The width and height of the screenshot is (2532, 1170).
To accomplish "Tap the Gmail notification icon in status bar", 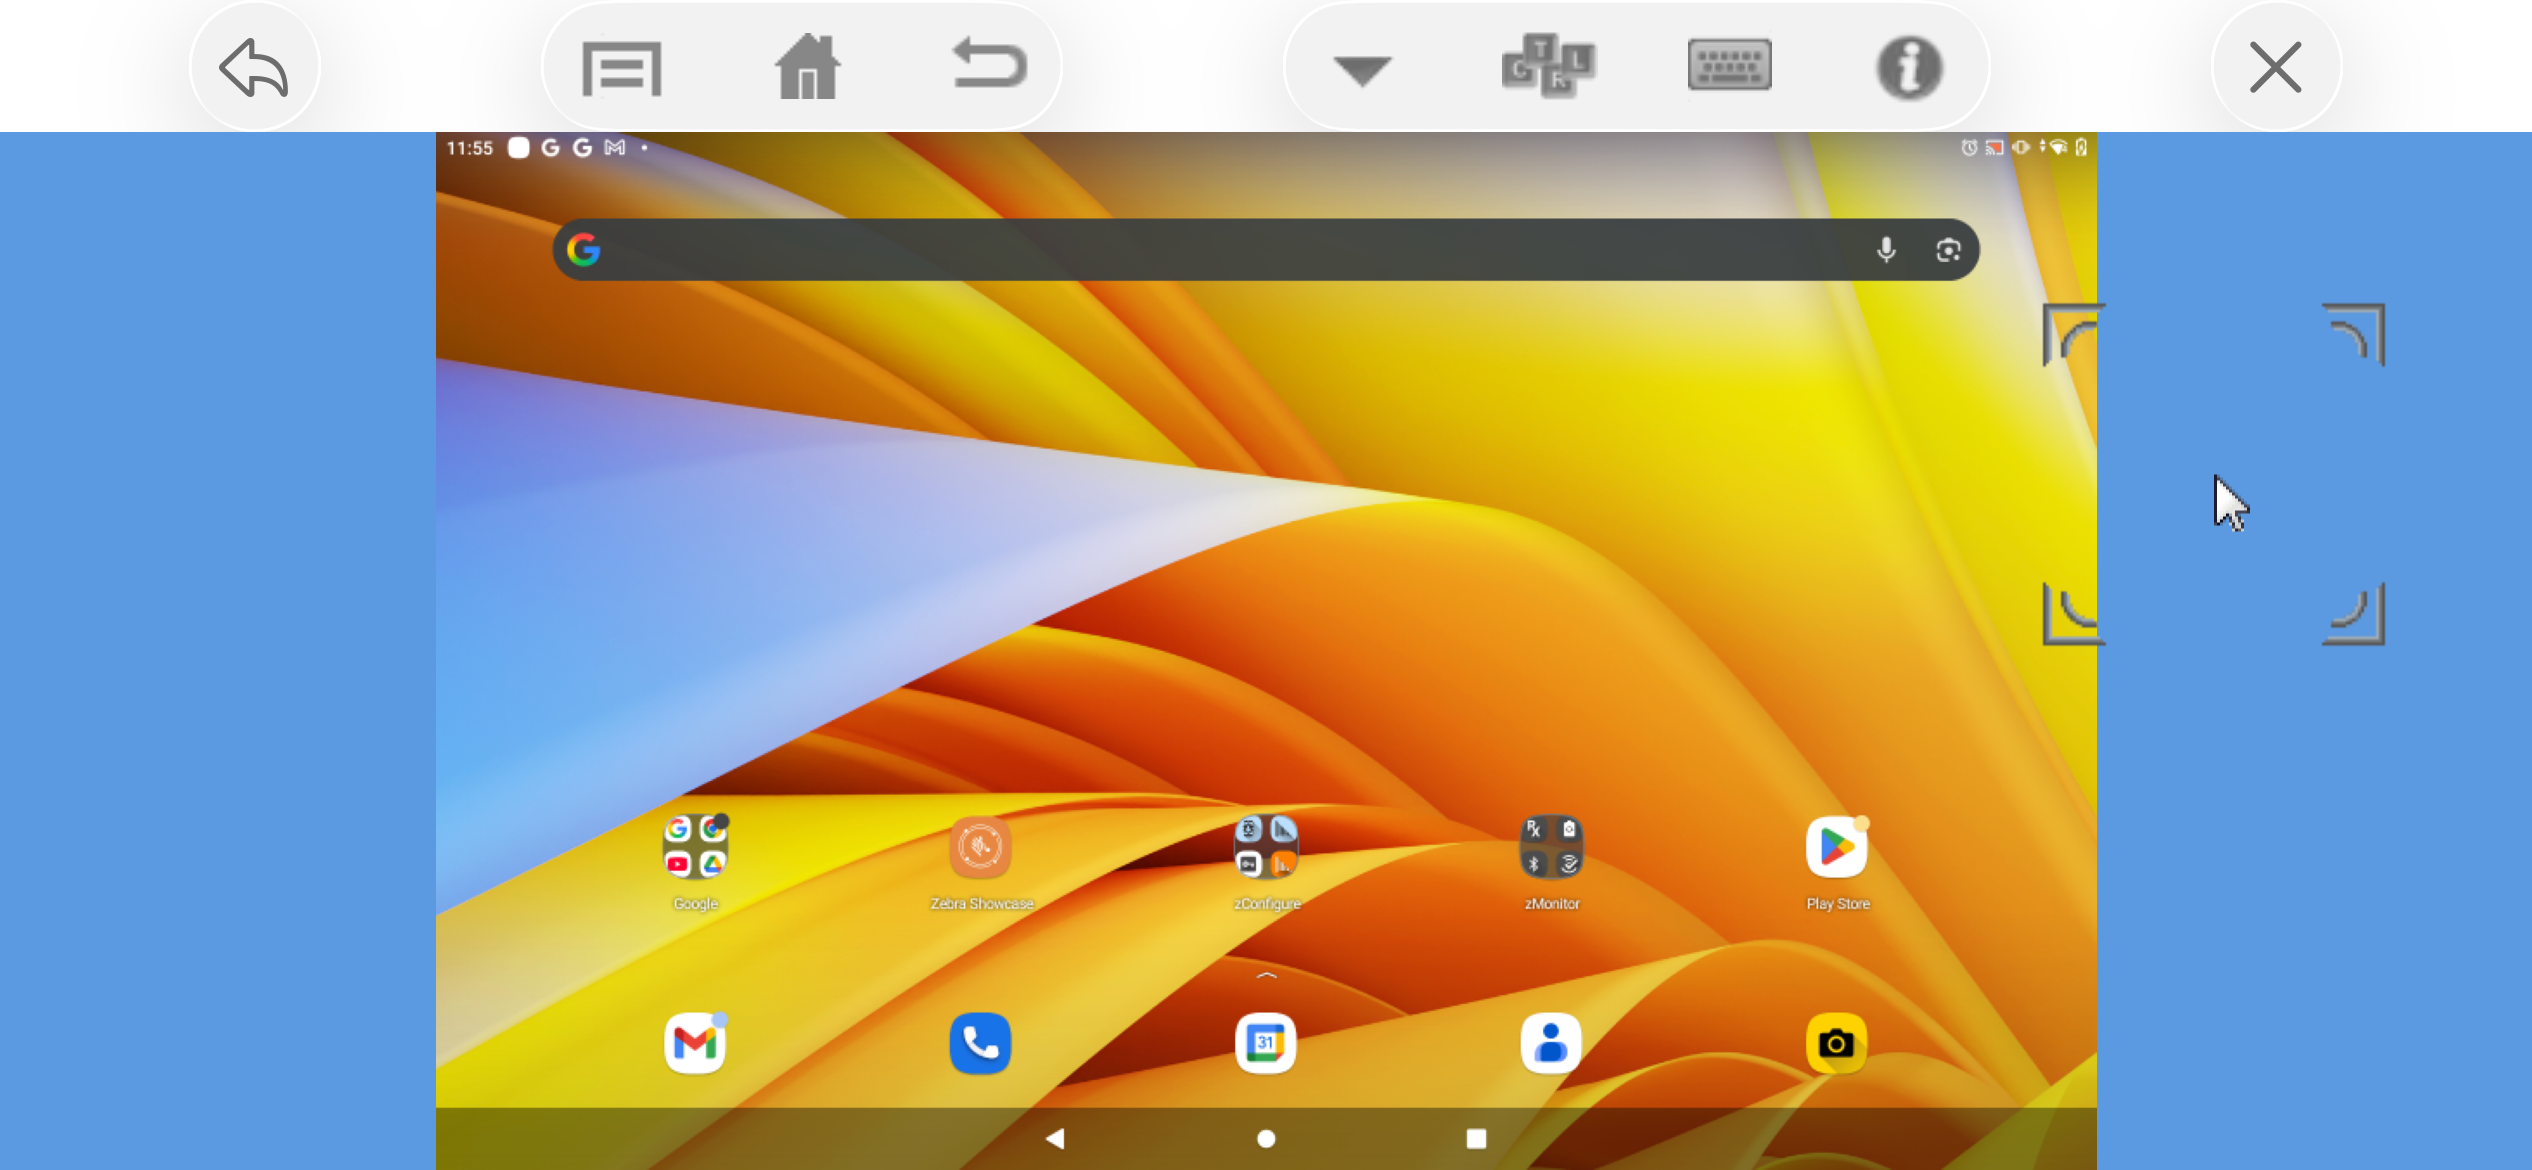I will click(615, 148).
